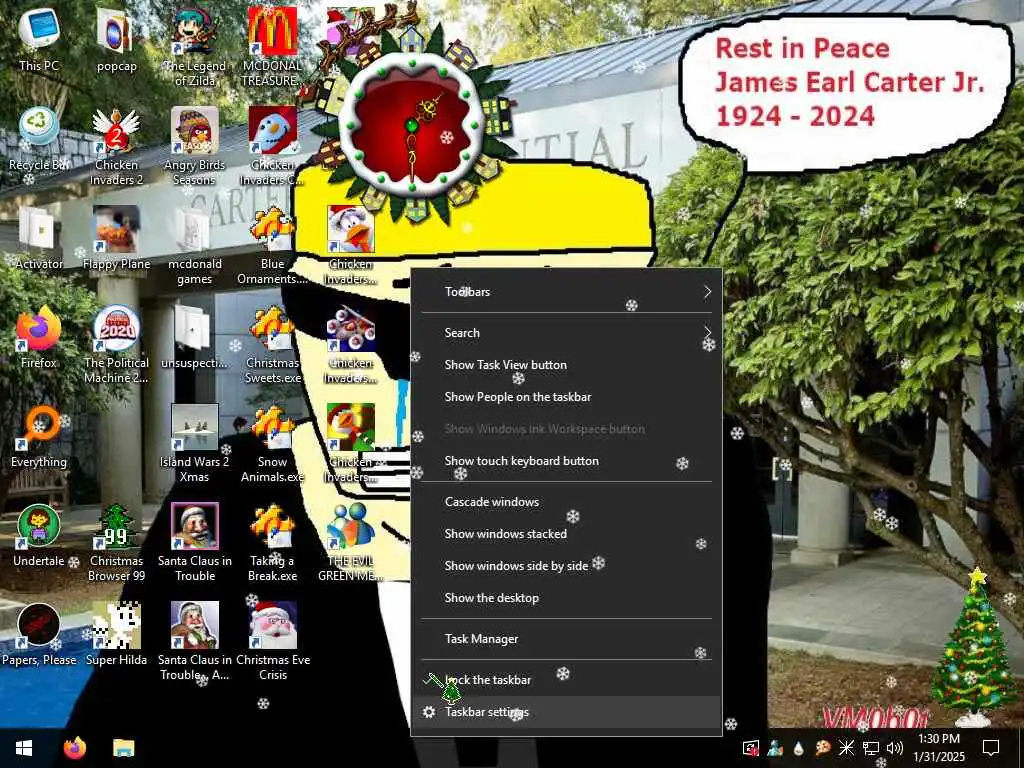Open Task Manager from the context menu
1024x768 pixels.
pos(566,639)
